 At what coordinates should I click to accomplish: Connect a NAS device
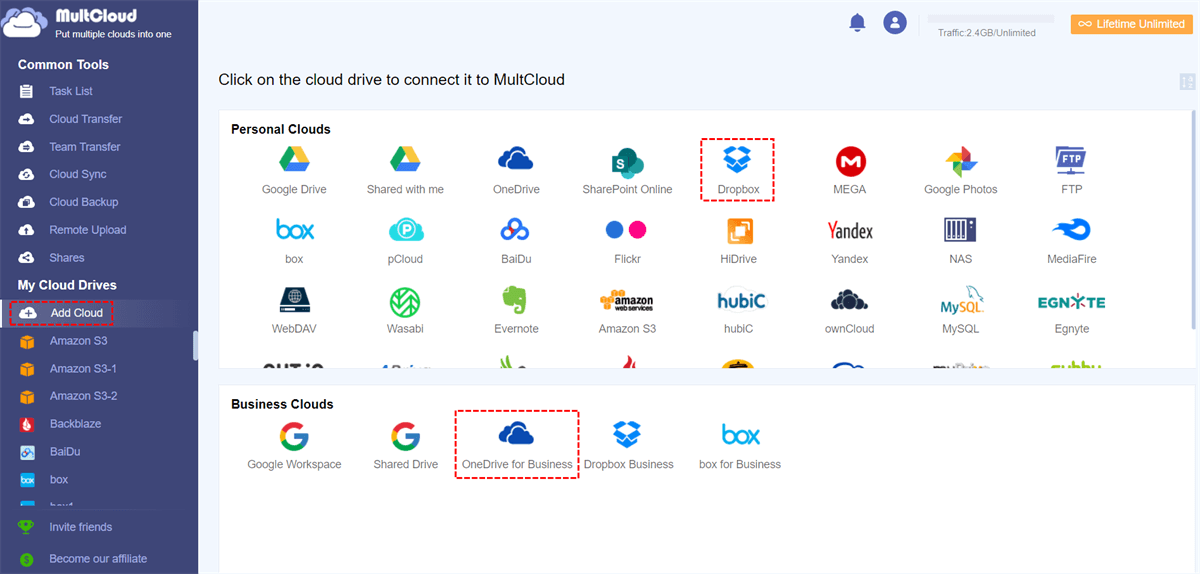960,241
